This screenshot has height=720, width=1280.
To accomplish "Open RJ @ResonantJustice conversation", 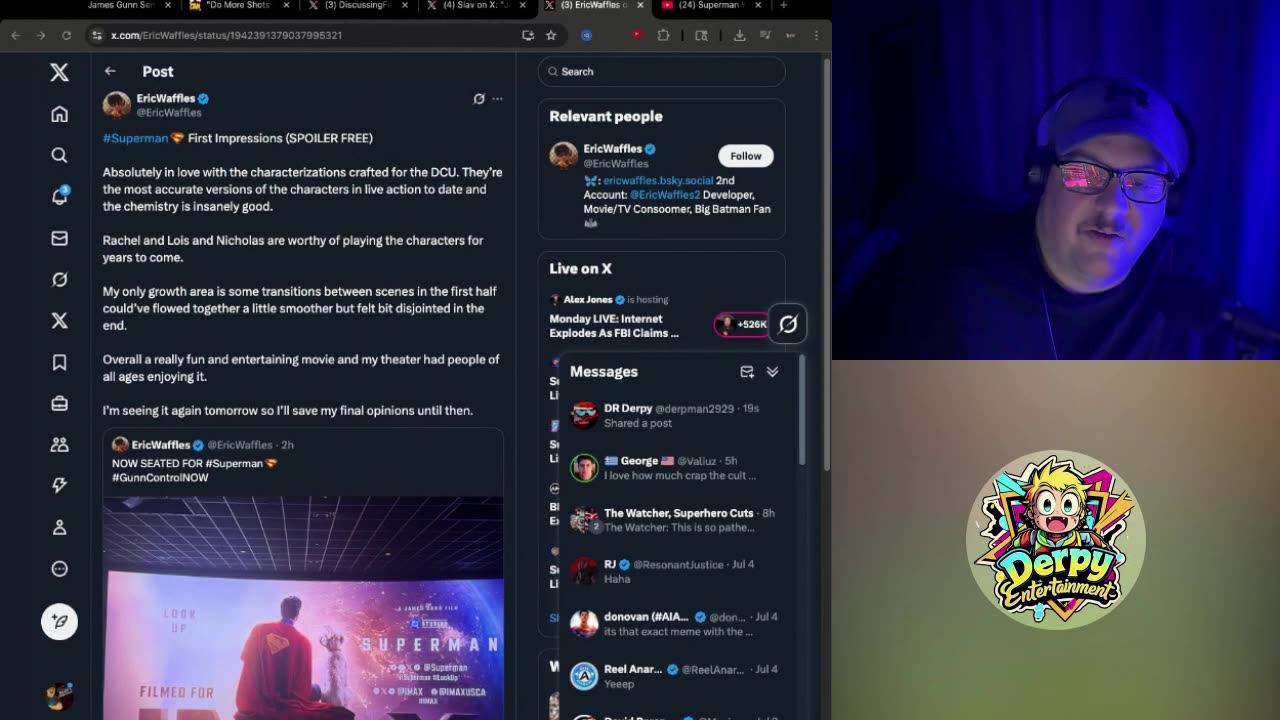I will tap(680, 572).
